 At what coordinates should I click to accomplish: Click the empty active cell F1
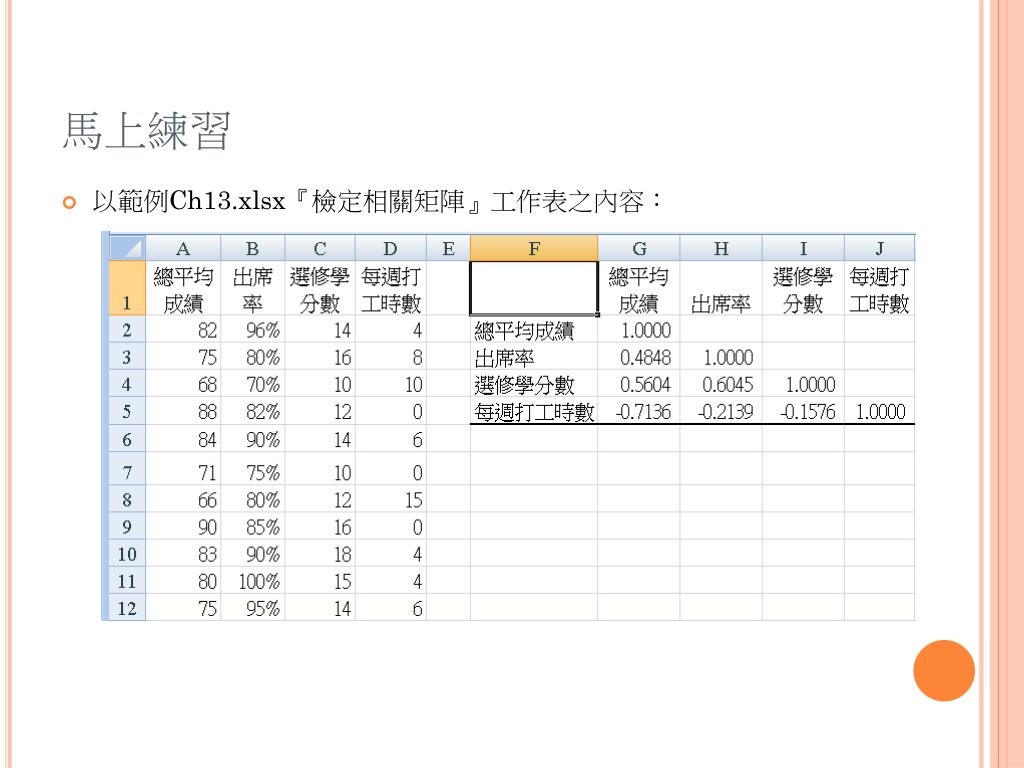click(534, 289)
